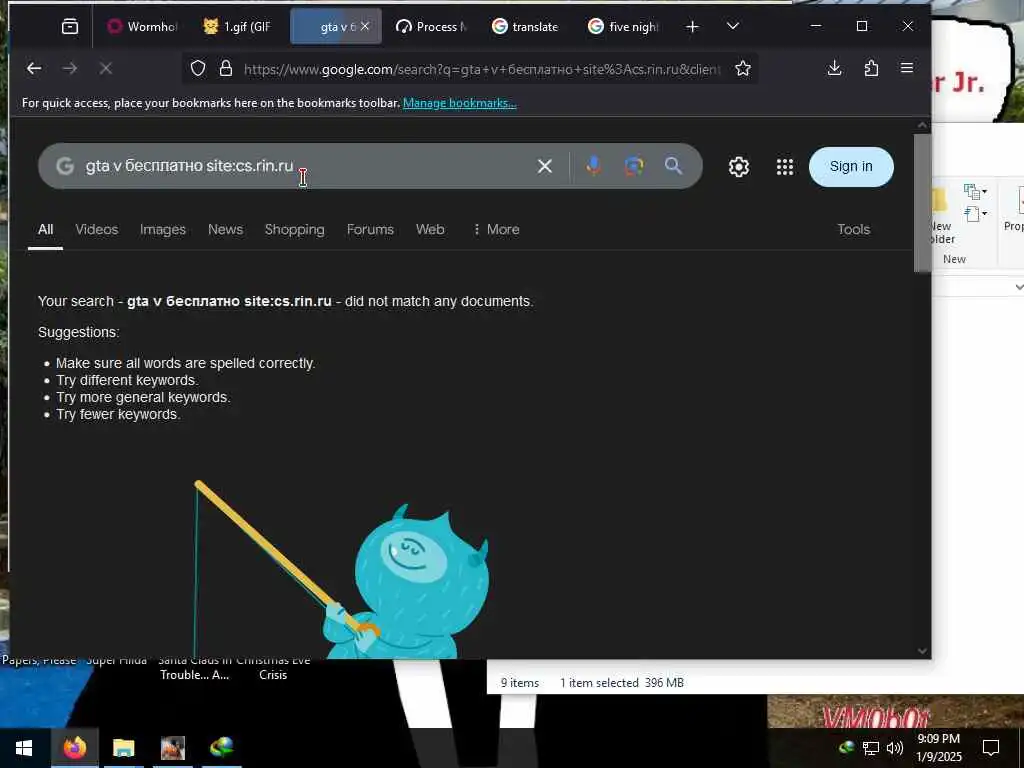The height and width of the screenshot is (768, 1024).
Task: Search by image with Google Lens
Action: [x=633, y=166]
